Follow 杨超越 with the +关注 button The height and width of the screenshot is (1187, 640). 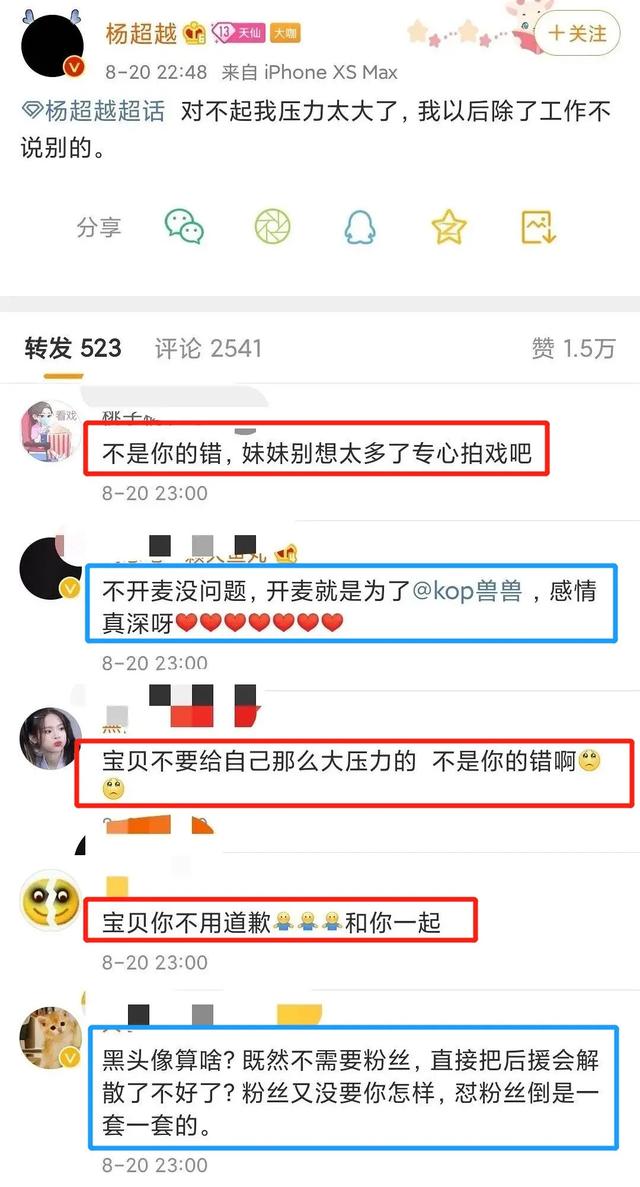[x=577, y=33]
